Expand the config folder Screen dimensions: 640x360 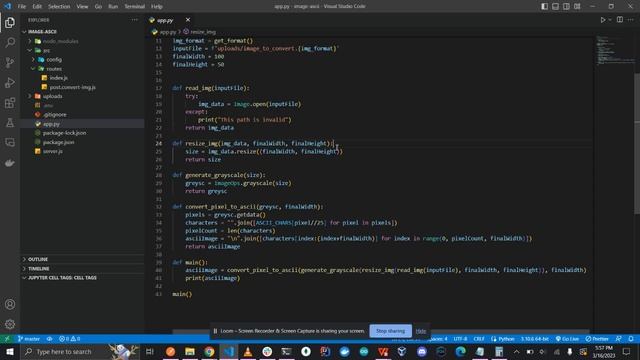[x=82, y=60]
